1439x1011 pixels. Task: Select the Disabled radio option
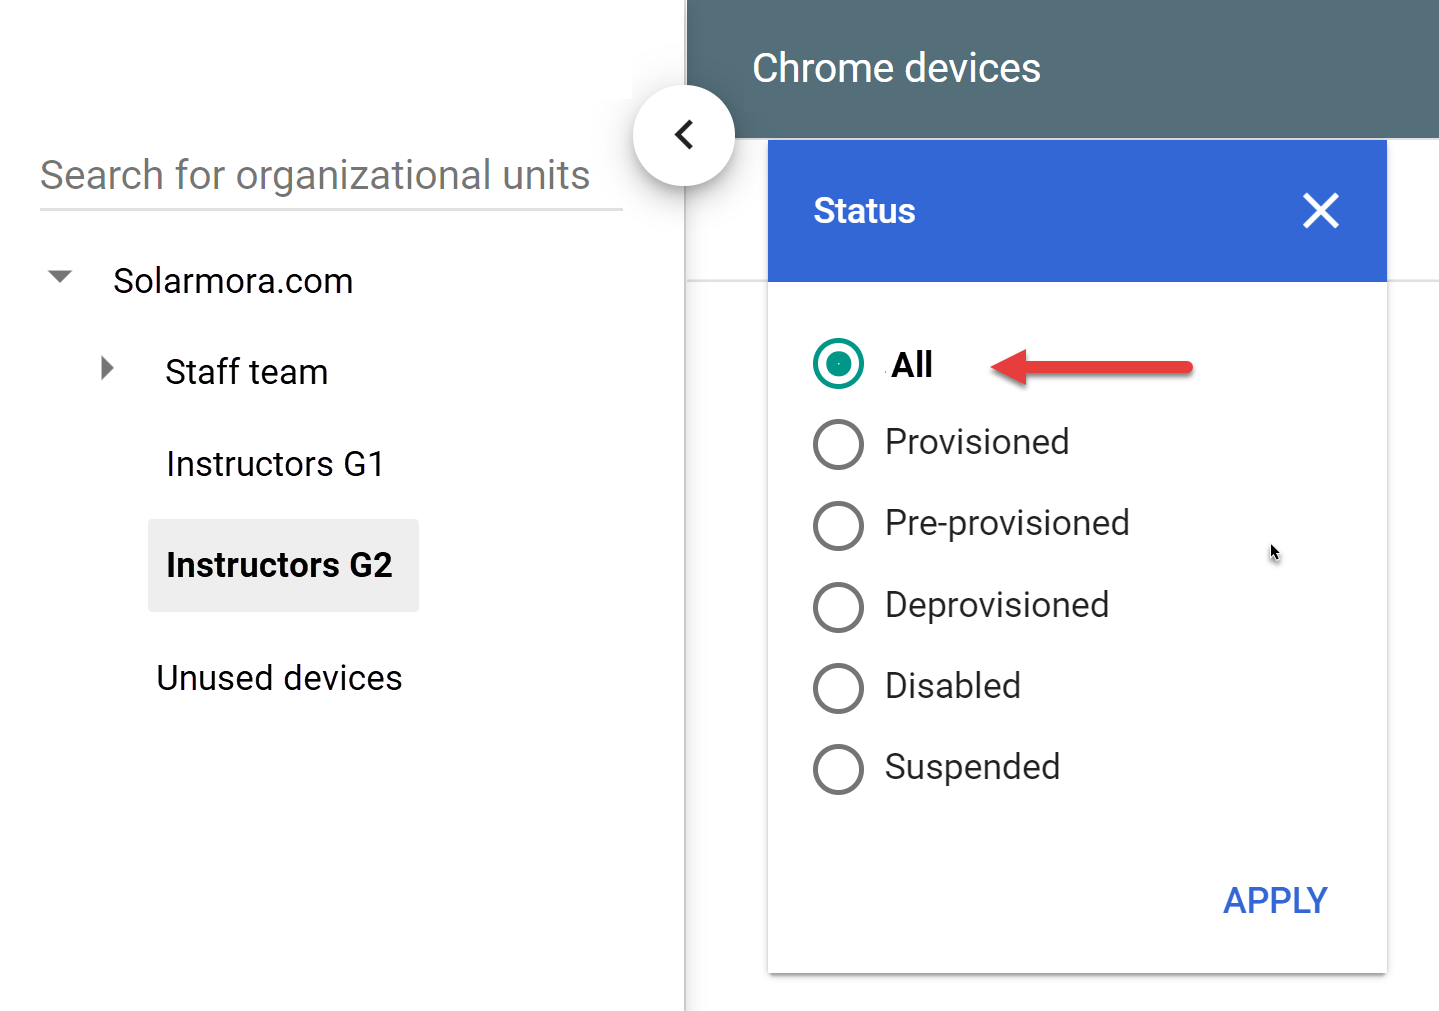[838, 688]
